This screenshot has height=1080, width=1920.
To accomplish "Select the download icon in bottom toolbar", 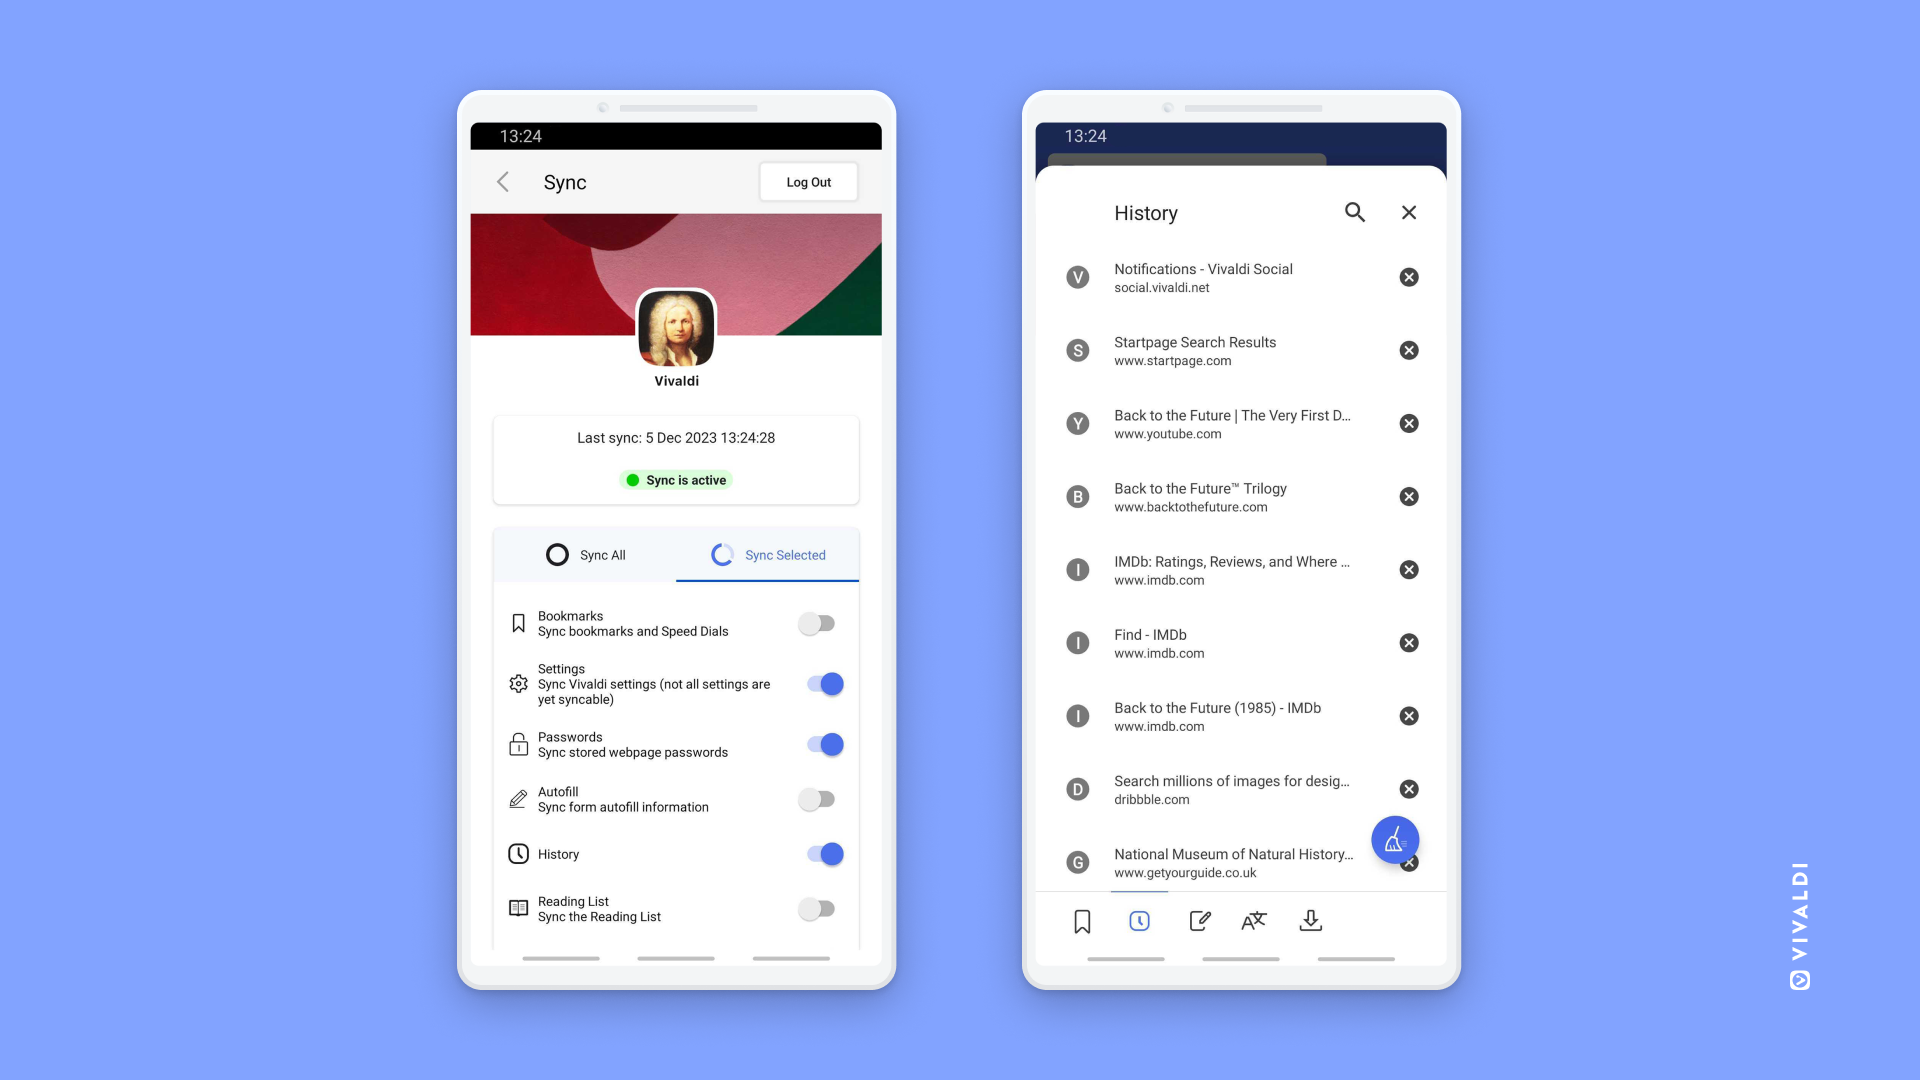I will coord(1311,920).
